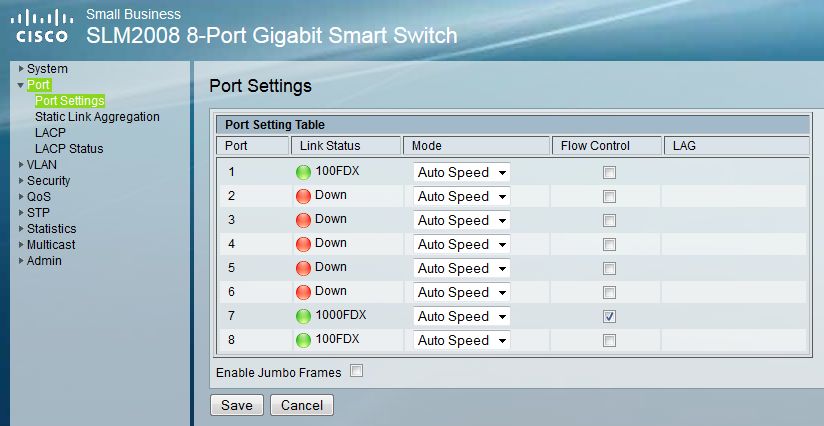Enable flow control for port 6
The image size is (824, 426).
(x=609, y=293)
